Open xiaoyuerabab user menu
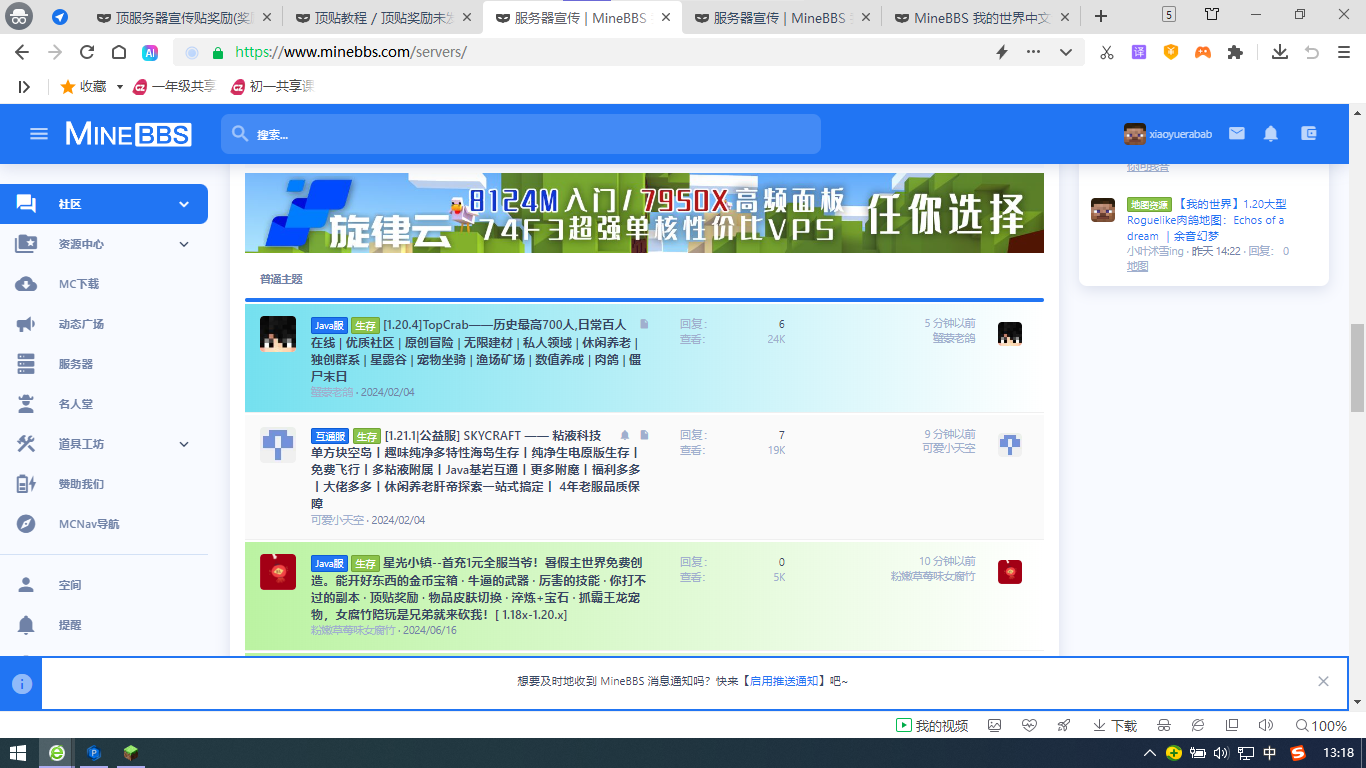The width and height of the screenshot is (1366, 768). point(1168,133)
